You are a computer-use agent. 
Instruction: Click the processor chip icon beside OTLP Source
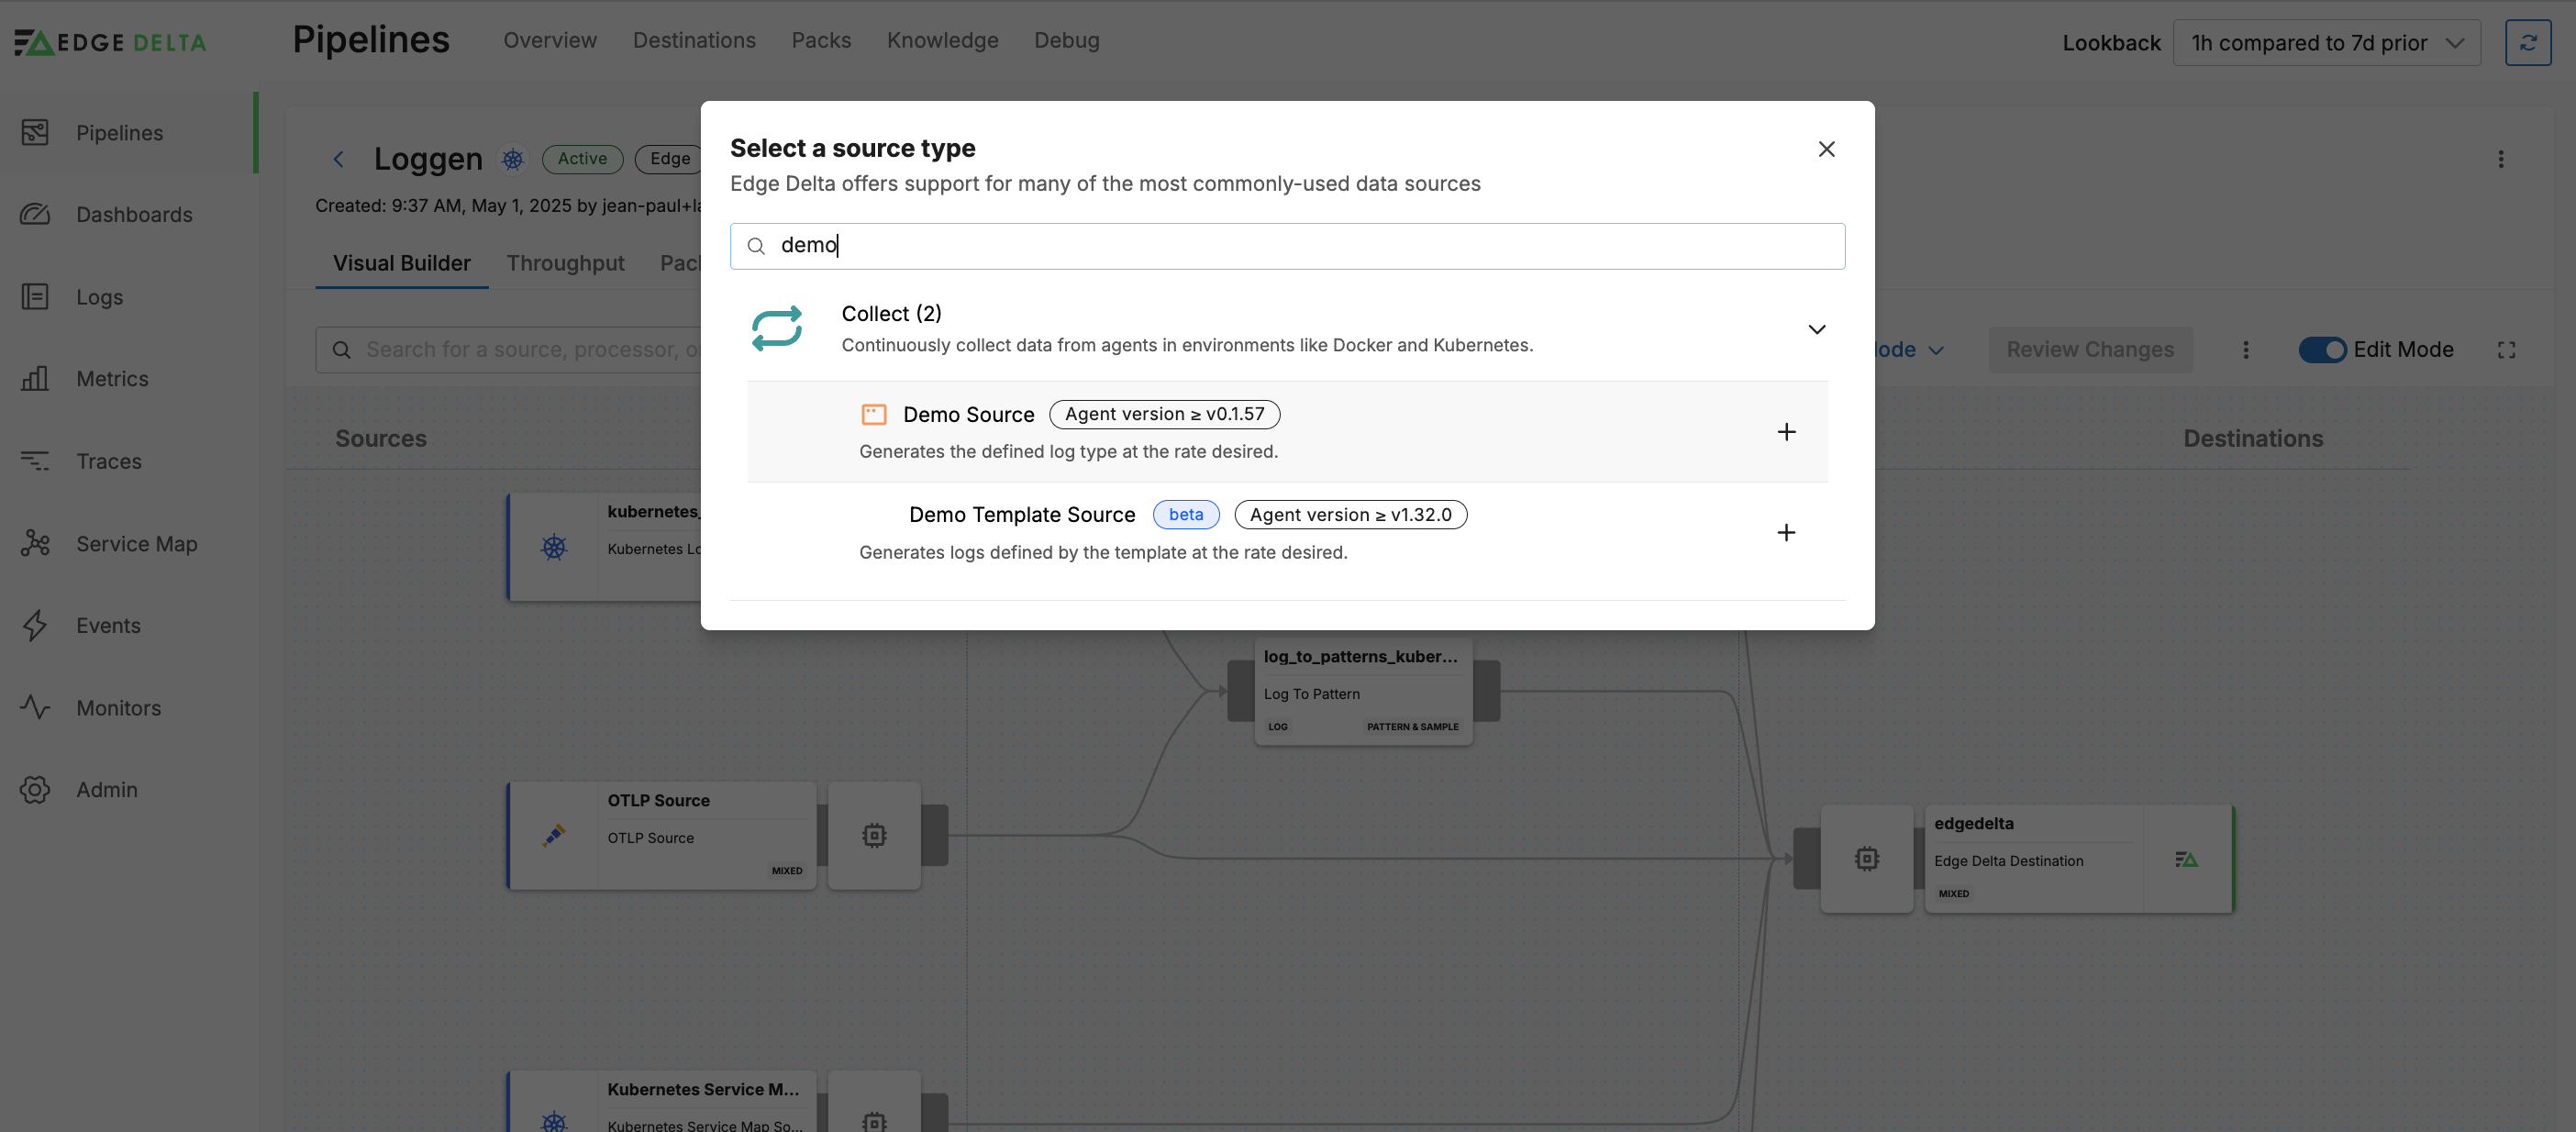[874, 835]
